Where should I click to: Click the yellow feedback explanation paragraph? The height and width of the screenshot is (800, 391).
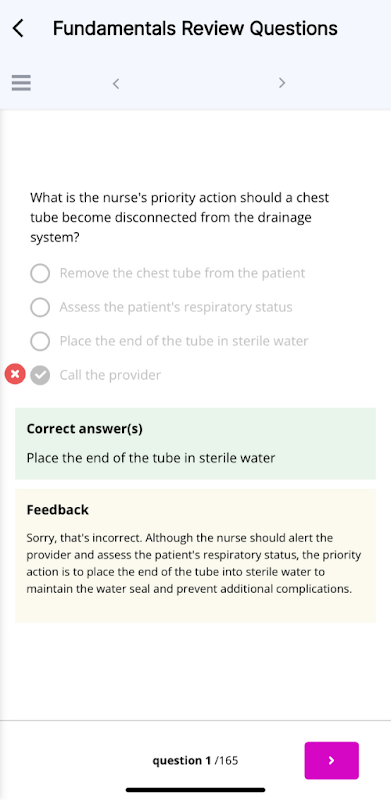click(193, 563)
